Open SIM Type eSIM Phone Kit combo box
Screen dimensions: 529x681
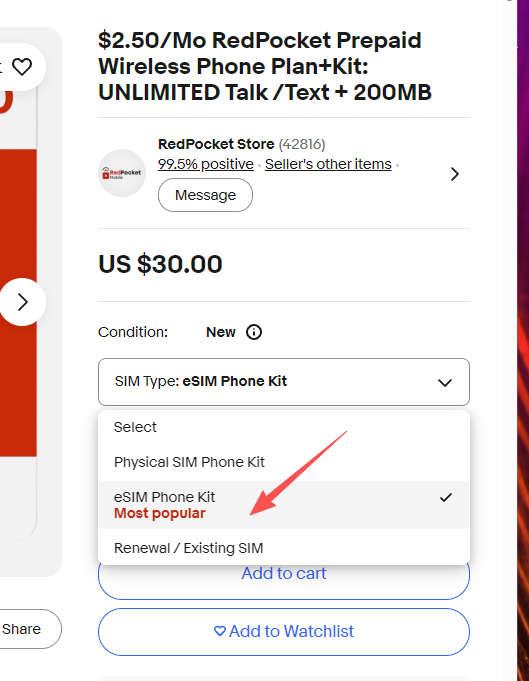coord(284,382)
